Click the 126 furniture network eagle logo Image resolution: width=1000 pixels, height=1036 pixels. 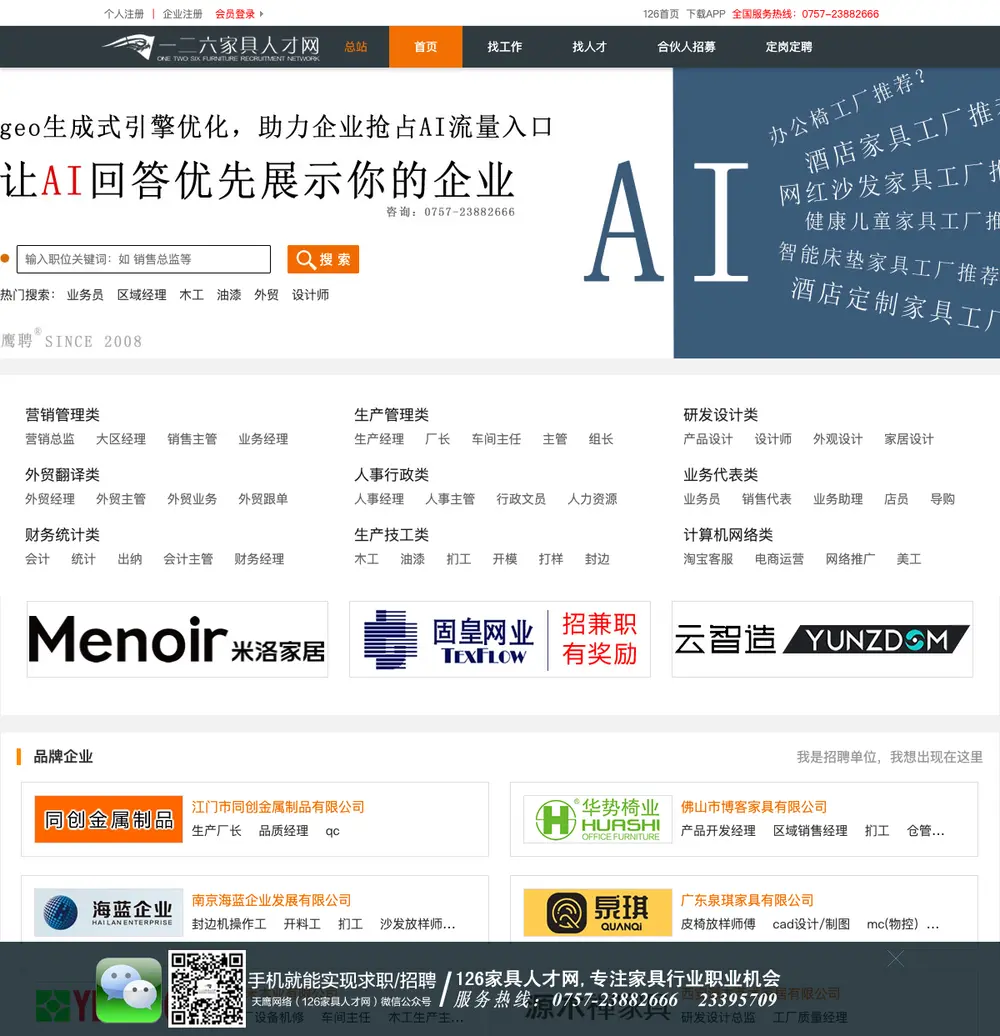click(x=211, y=47)
